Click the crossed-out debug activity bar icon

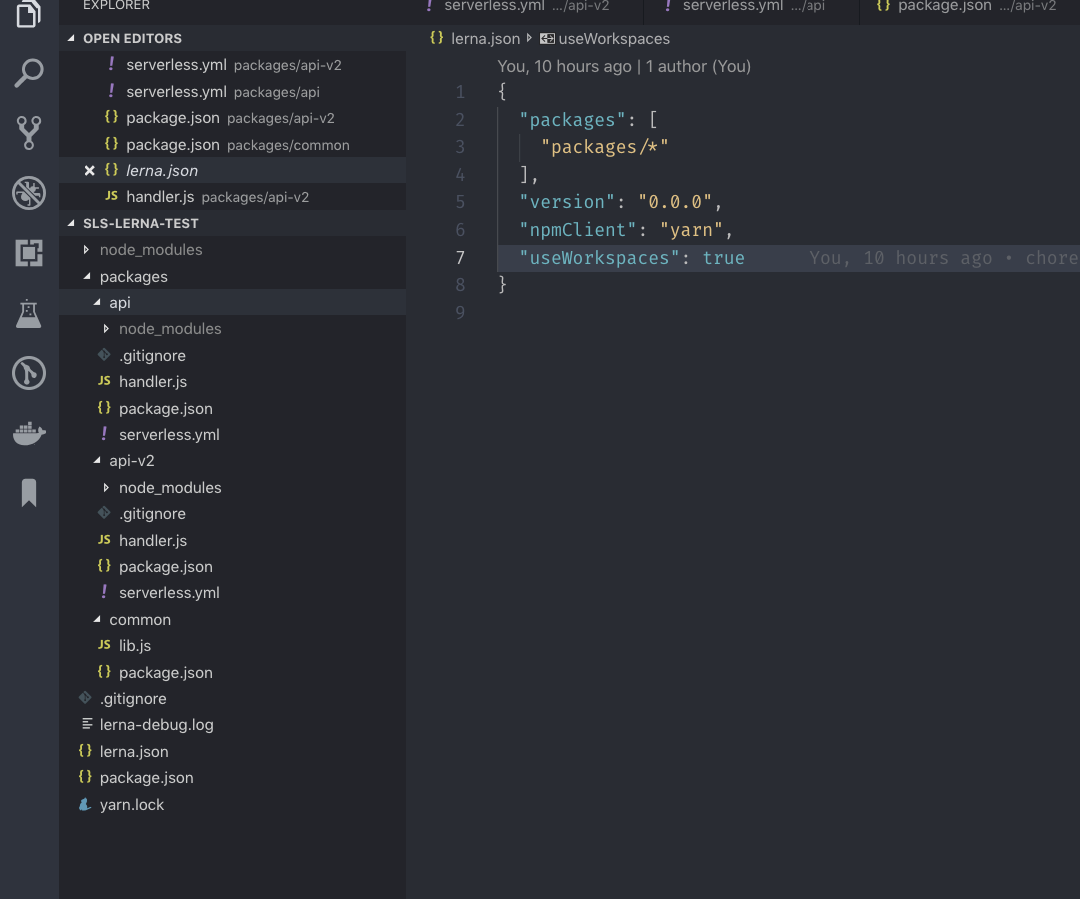pos(29,195)
